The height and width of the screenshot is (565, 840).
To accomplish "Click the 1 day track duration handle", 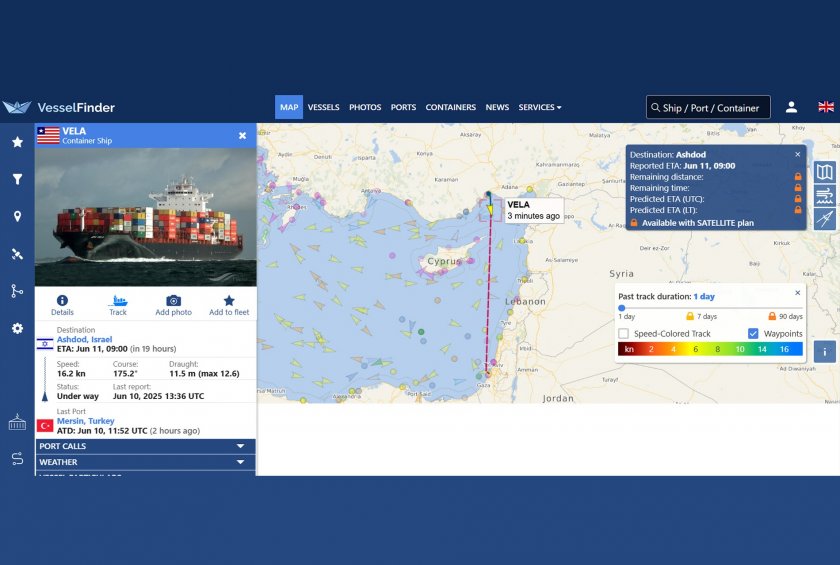I will (x=621, y=308).
